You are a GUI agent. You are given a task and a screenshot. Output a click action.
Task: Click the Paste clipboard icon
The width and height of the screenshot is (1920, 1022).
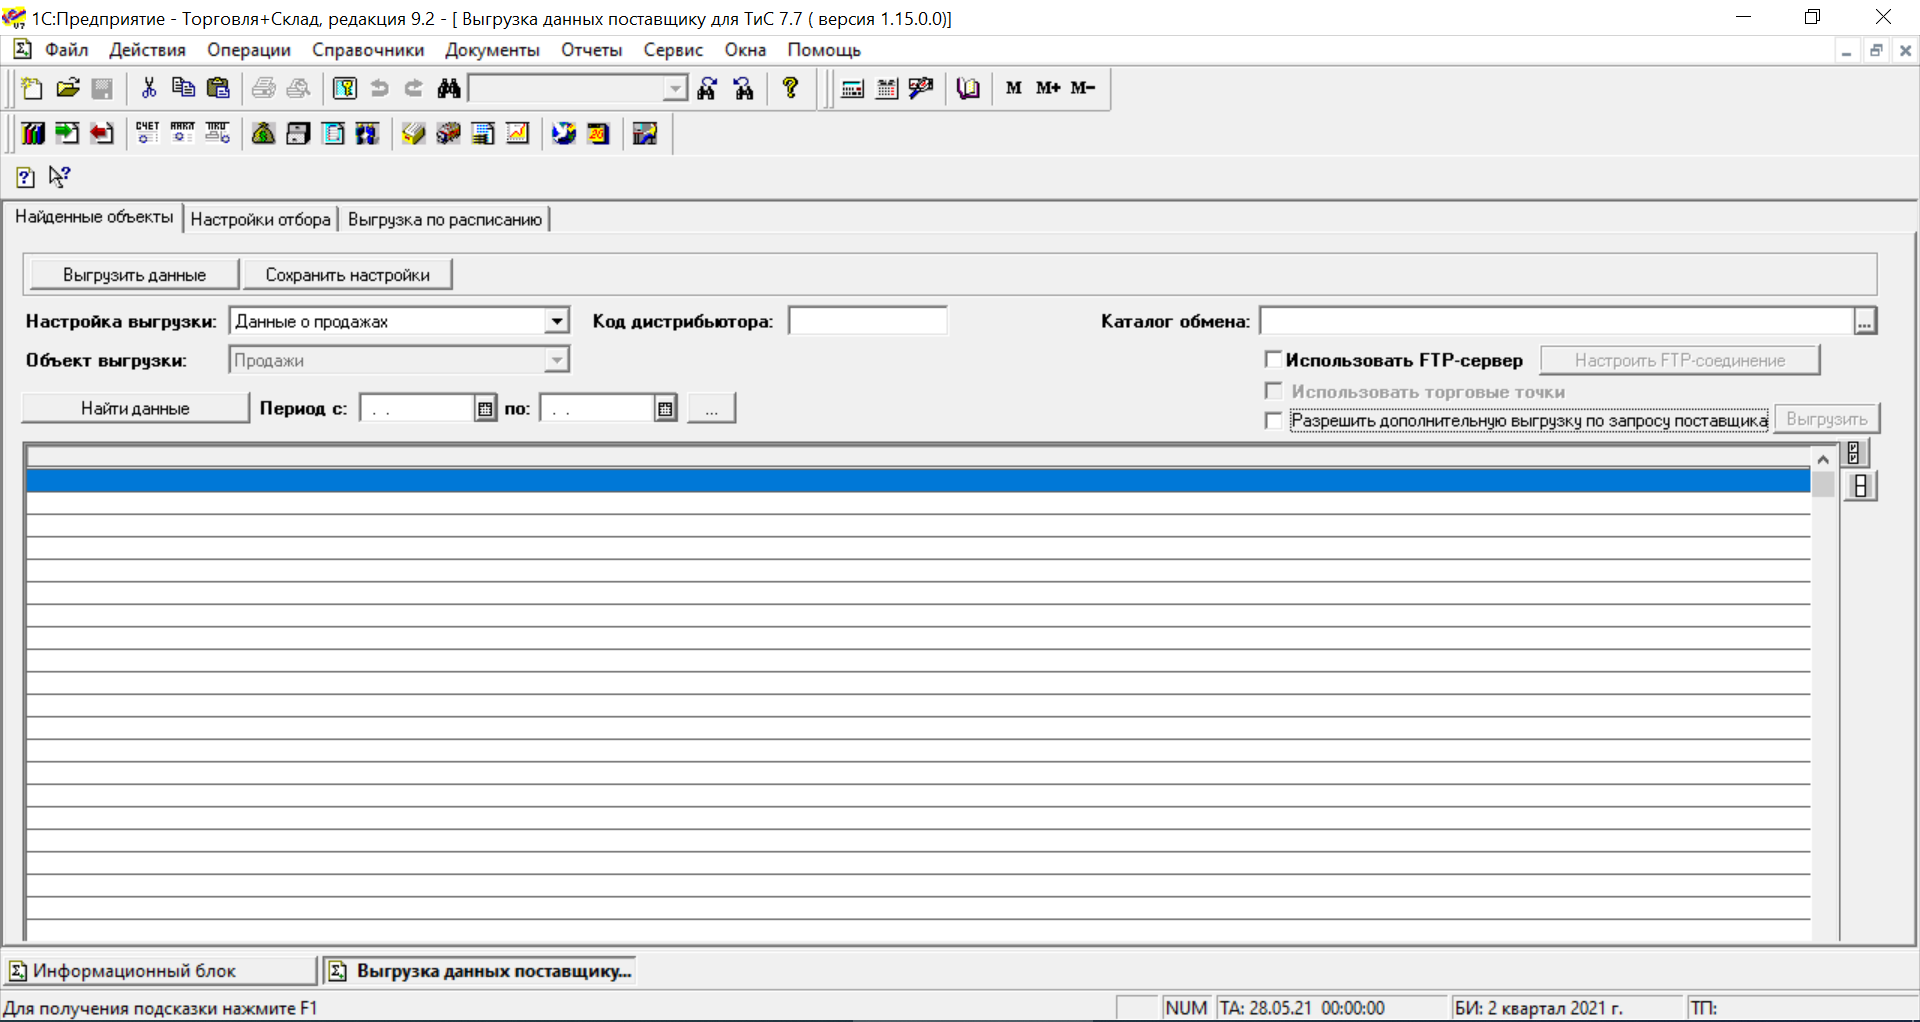point(218,88)
